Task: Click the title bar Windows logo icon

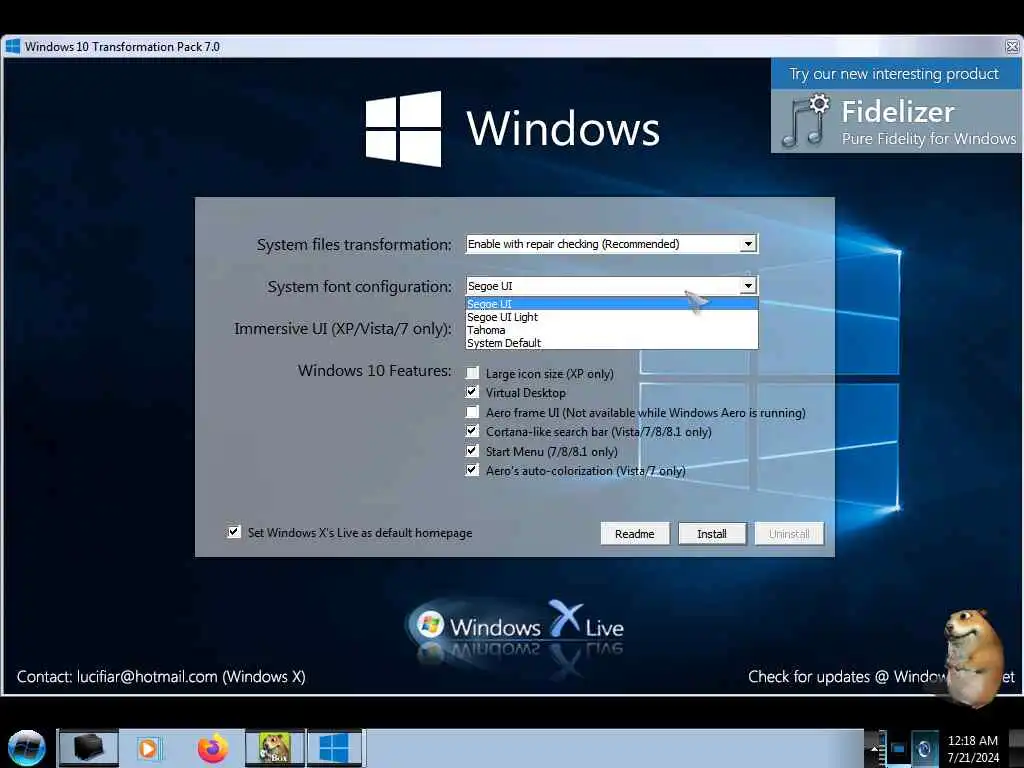Action: (x=12, y=46)
